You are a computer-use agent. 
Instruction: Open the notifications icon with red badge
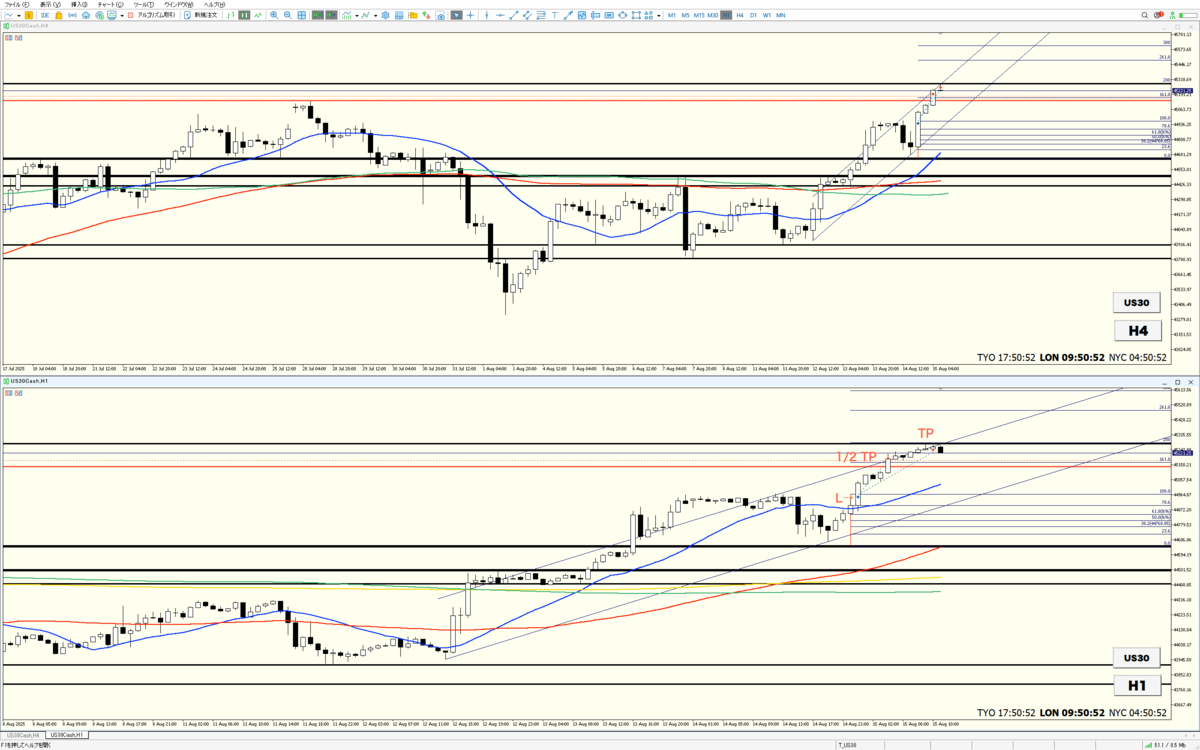pos(1159,15)
